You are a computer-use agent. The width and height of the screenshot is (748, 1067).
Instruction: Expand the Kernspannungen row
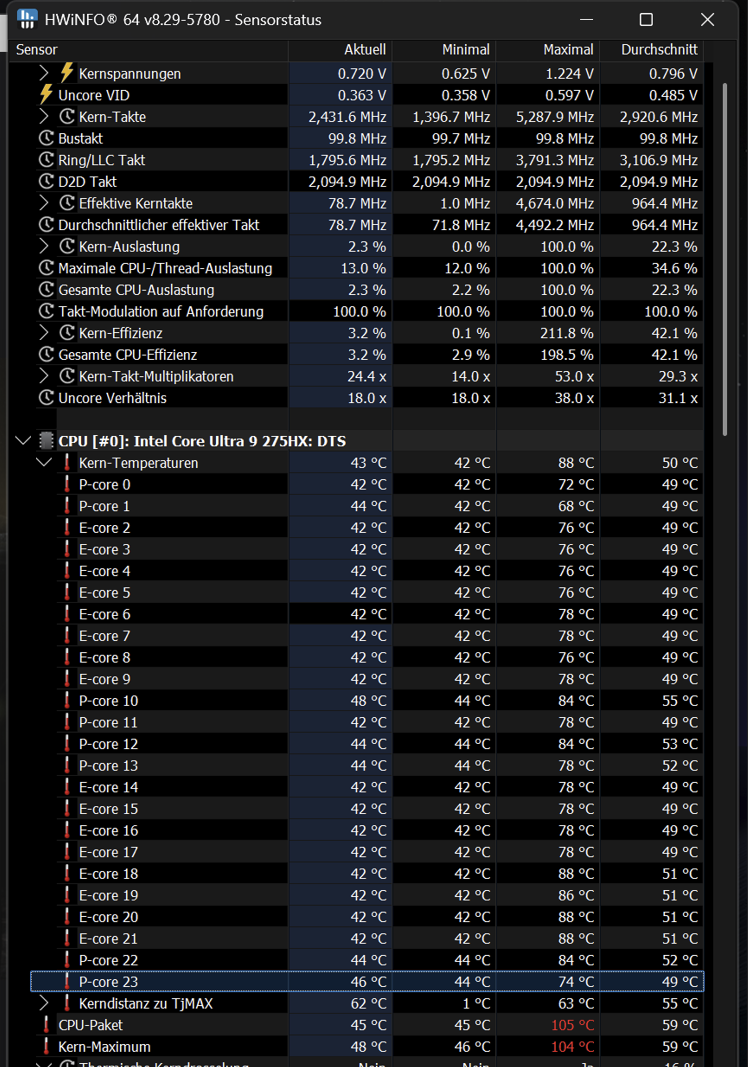(44, 73)
